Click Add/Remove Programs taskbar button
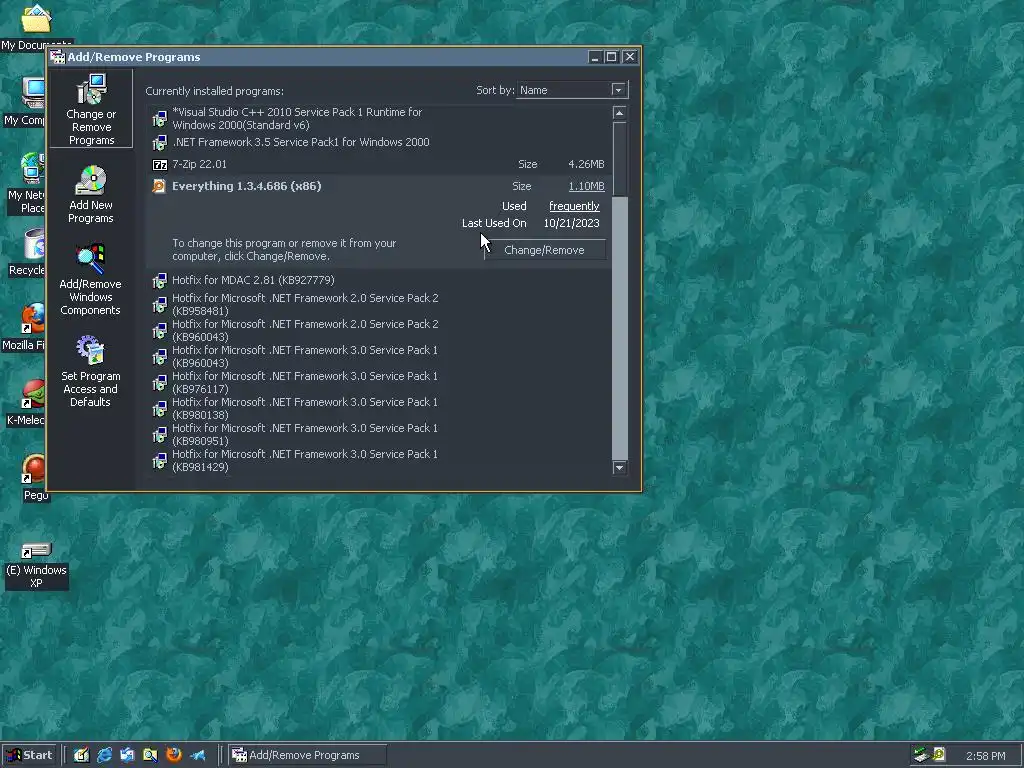This screenshot has height=768, width=1024. point(307,755)
